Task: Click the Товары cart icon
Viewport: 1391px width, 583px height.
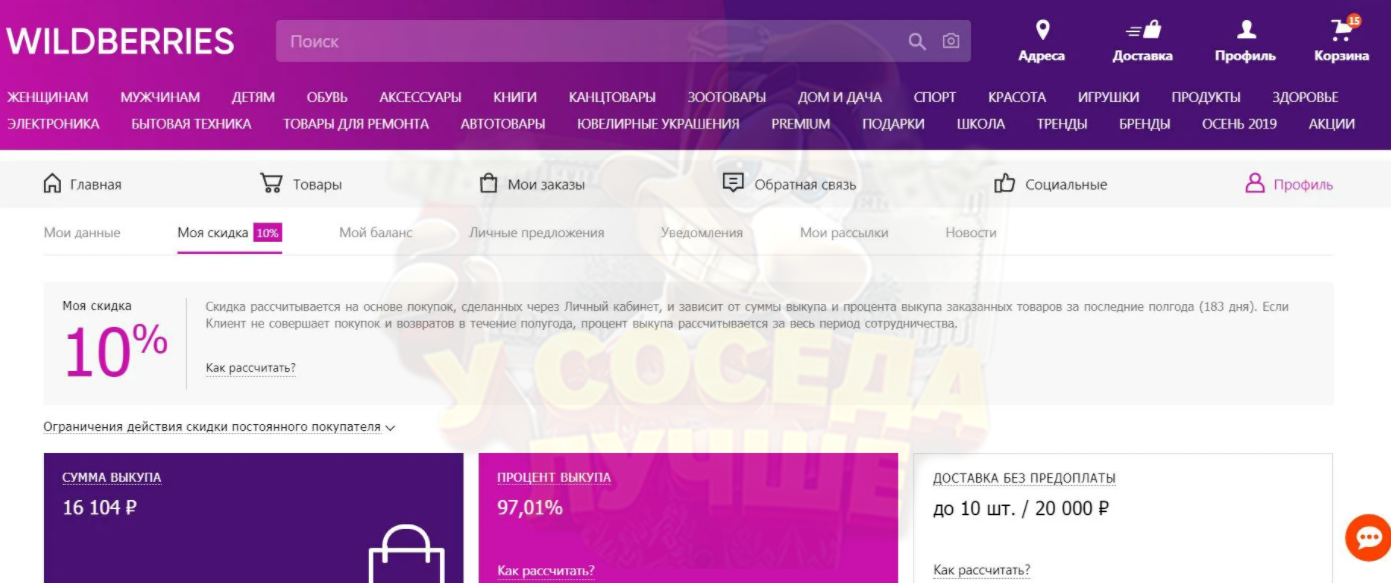Action: coord(270,183)
